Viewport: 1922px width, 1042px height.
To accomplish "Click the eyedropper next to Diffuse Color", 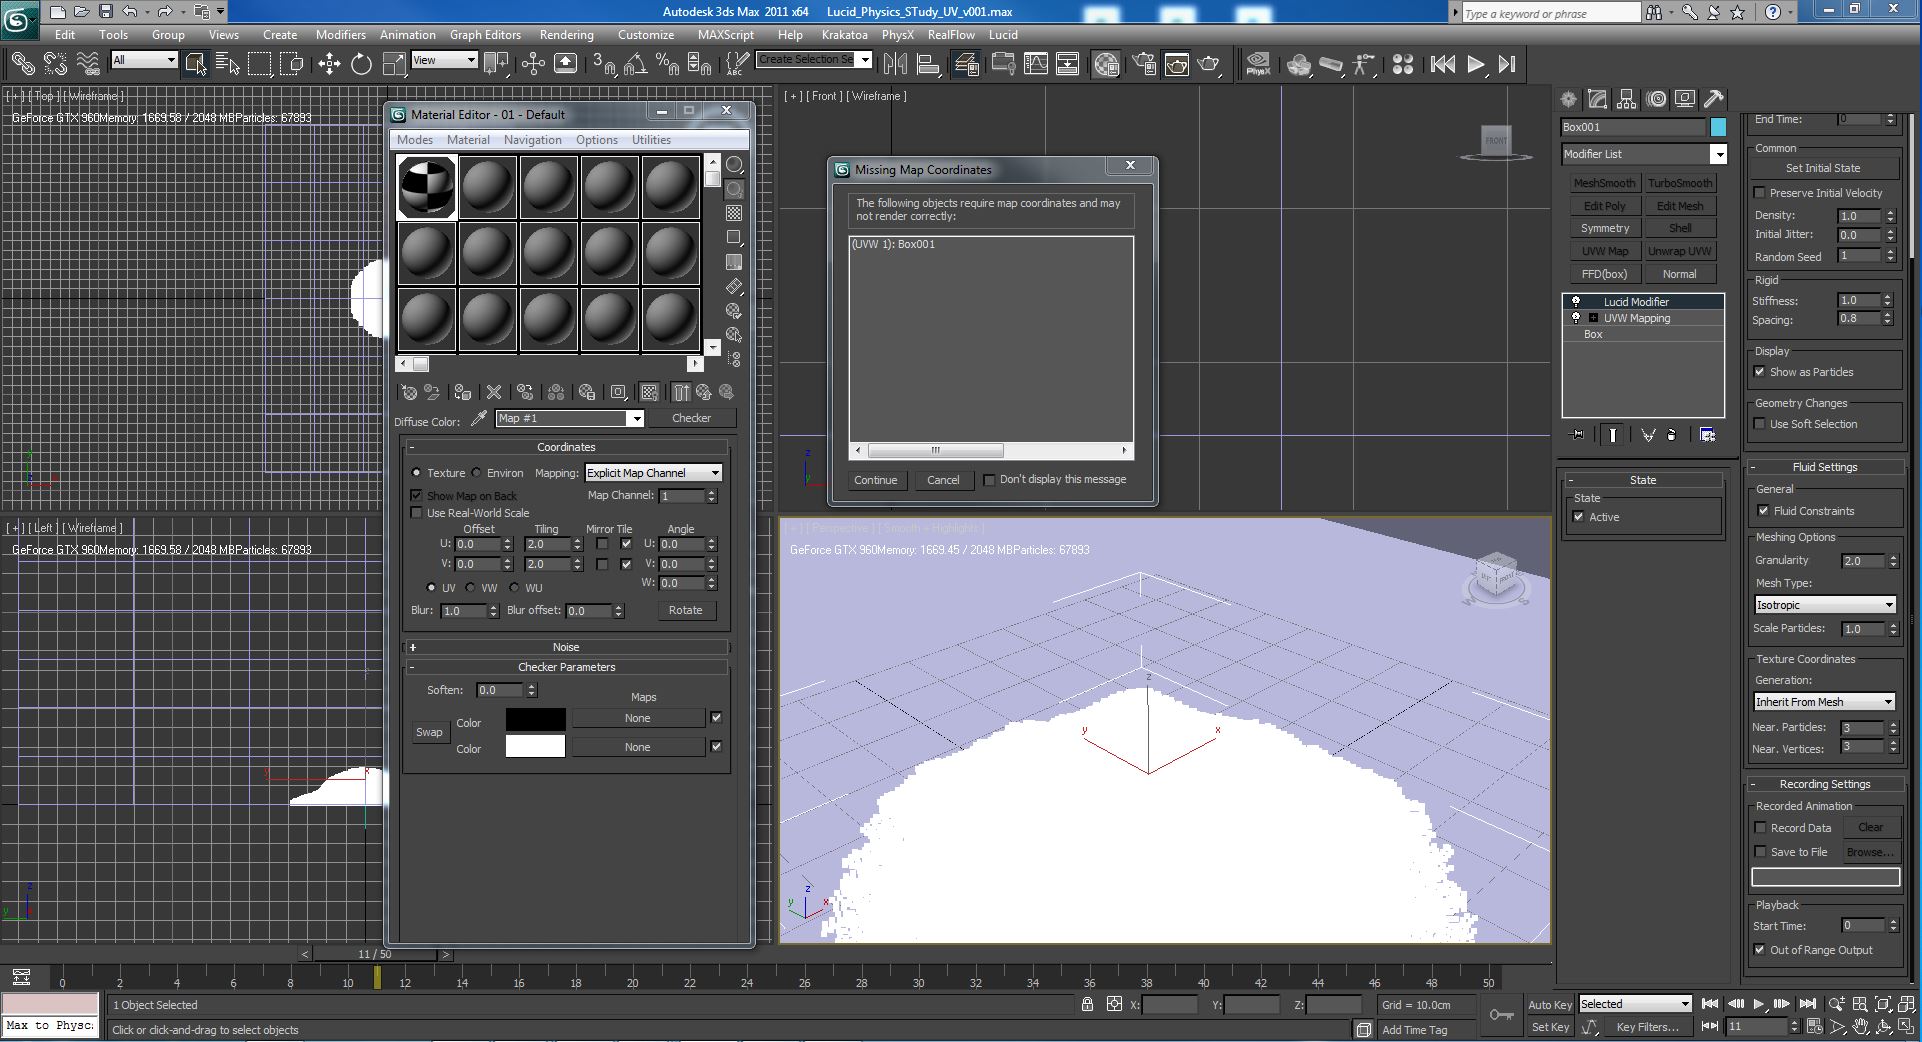I will 479,419.
